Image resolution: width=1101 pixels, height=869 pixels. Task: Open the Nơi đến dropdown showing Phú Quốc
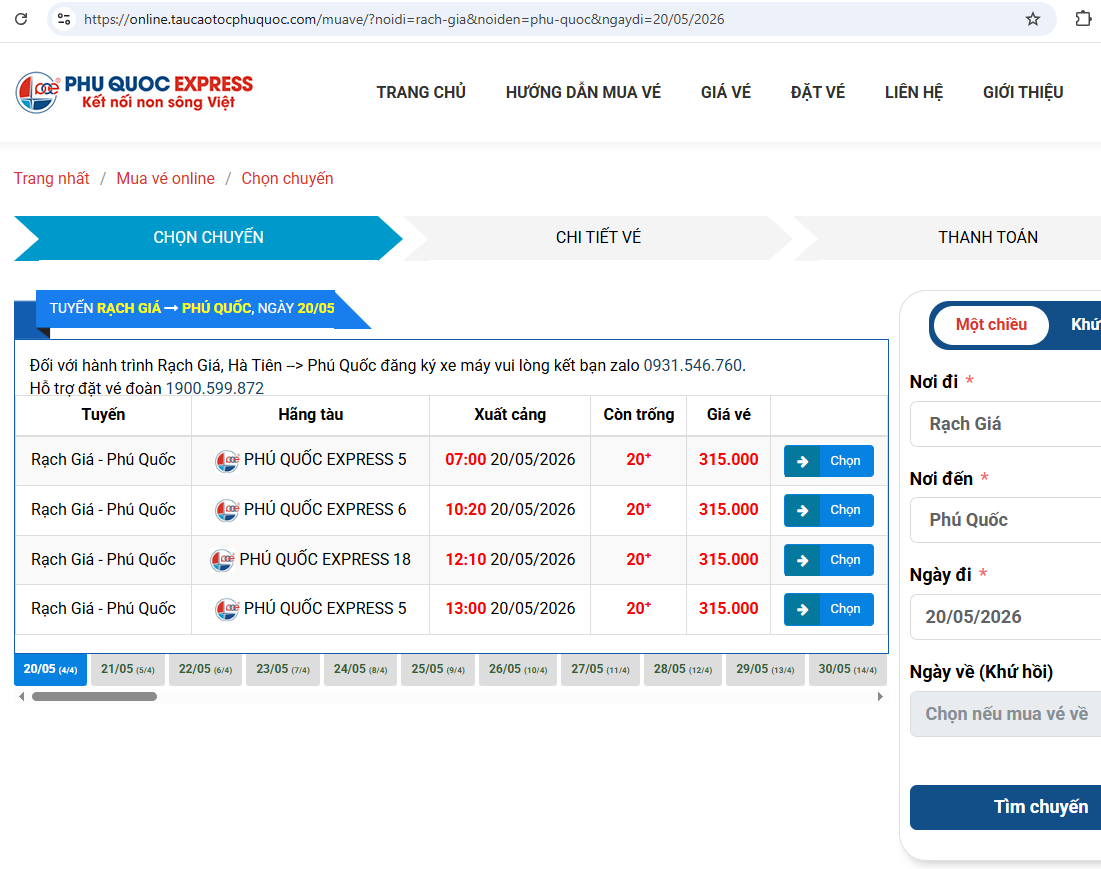[x=1006, y=520]
